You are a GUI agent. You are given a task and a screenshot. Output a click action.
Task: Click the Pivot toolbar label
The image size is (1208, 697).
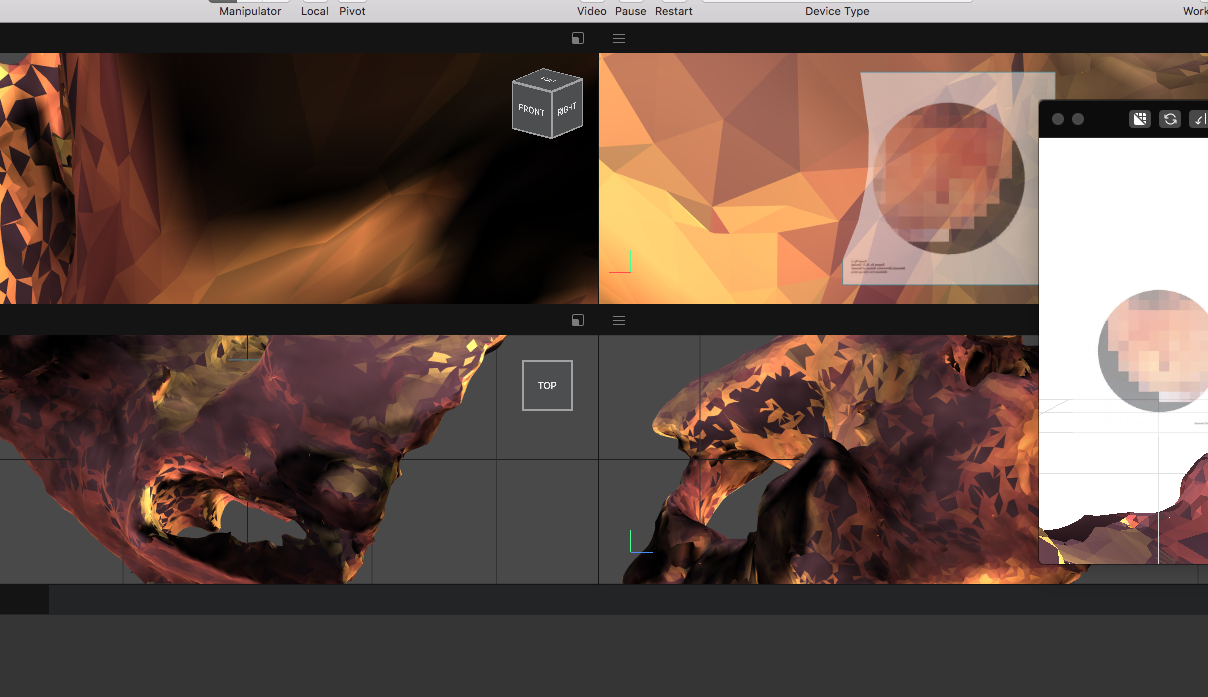click(352, 11)
